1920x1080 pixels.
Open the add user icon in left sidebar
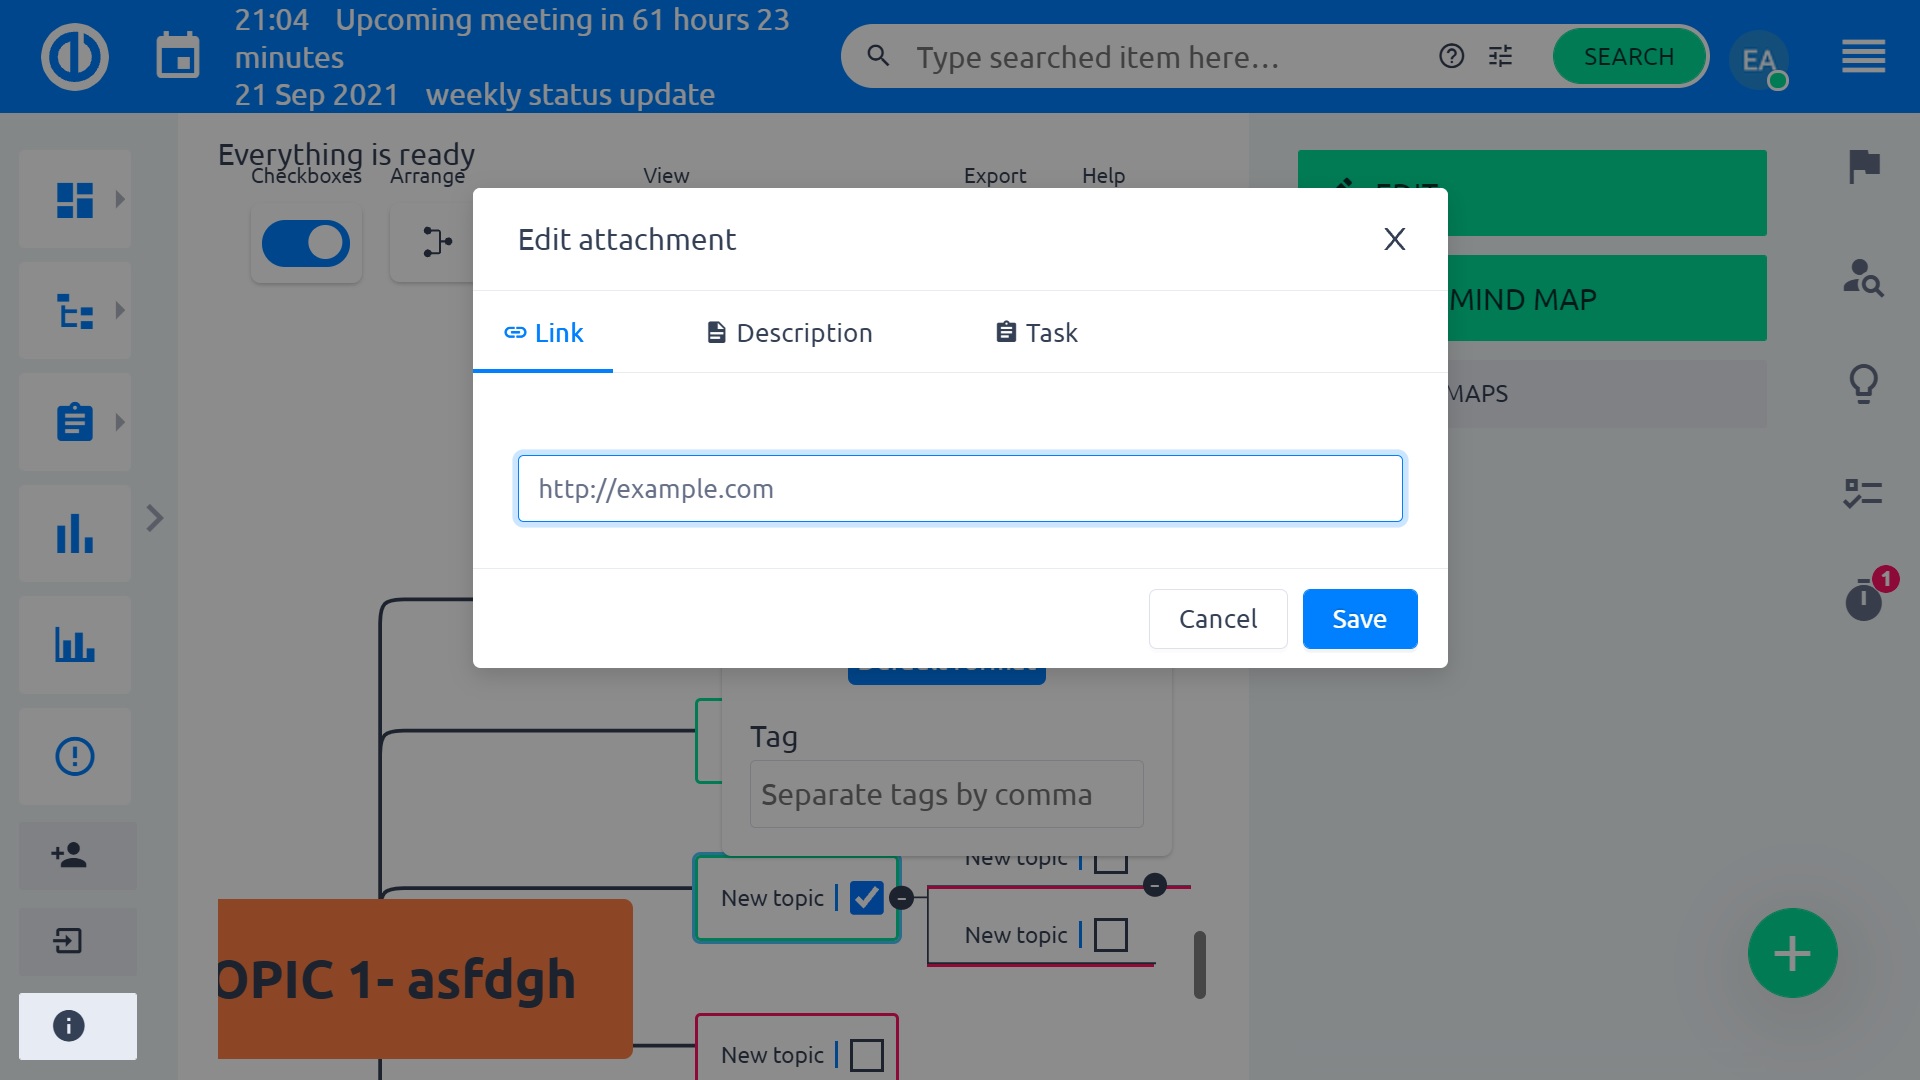pos(69,855)
